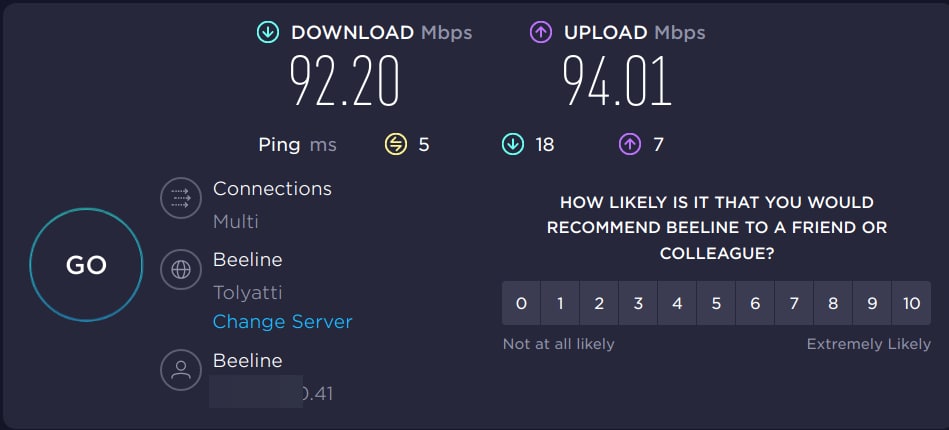Open the Change Server link
Screen dimensions: 949x430
point(282,322)
